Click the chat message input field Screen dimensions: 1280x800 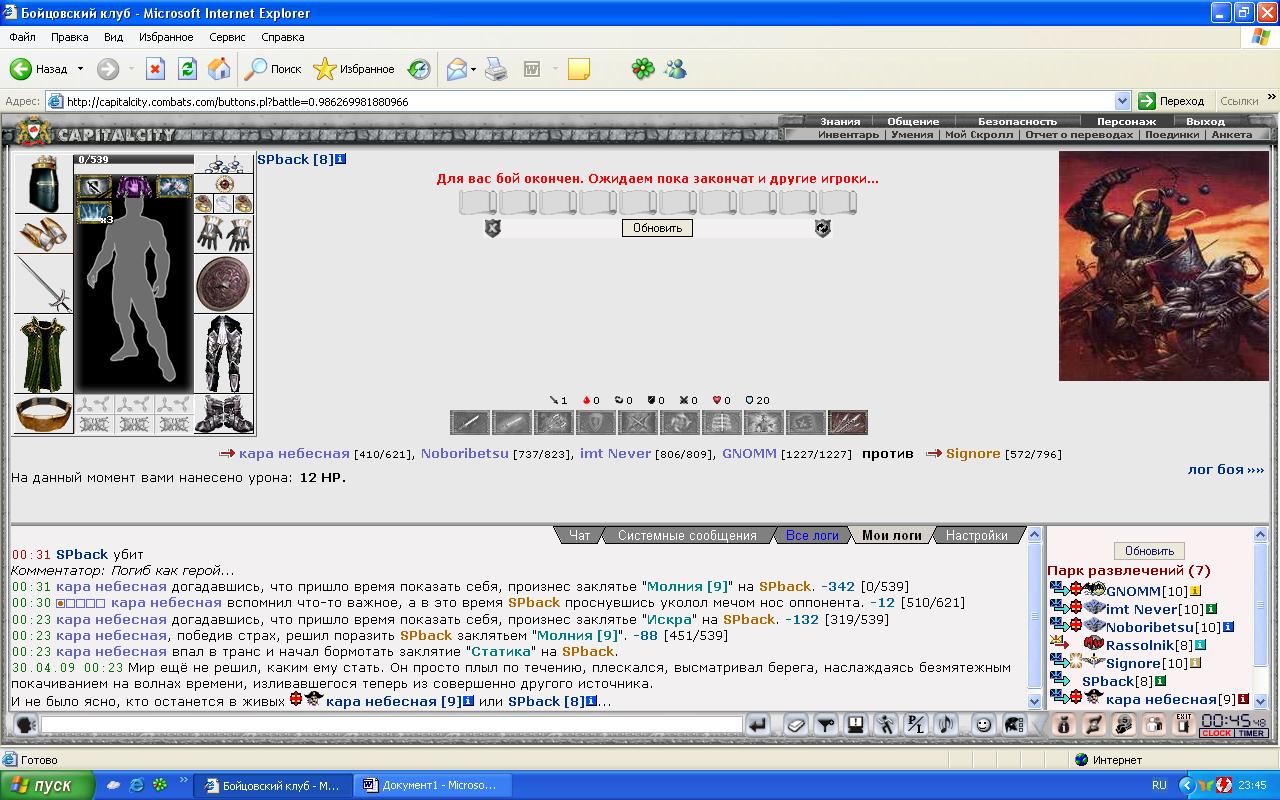click(392, 725)
